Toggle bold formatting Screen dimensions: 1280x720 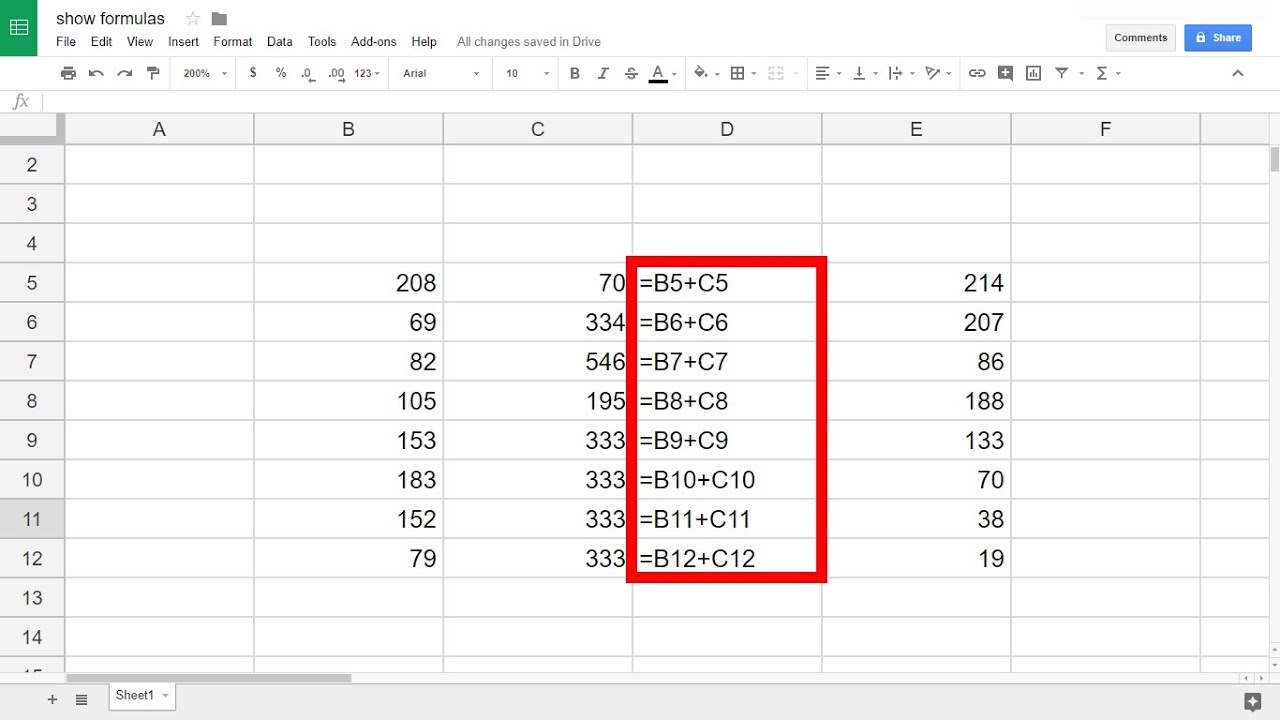click(575, 73)
